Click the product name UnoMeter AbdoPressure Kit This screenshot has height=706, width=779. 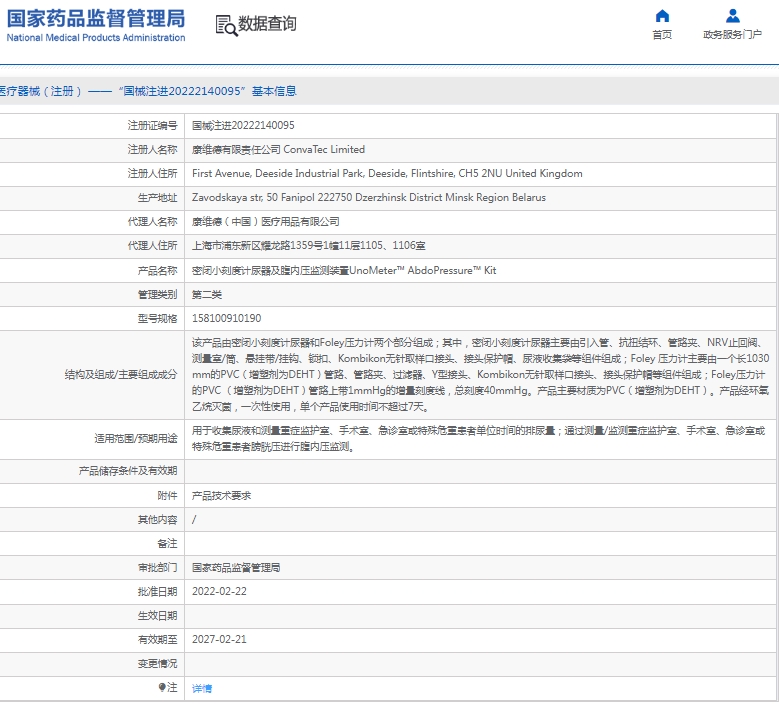tap(344, 270)
